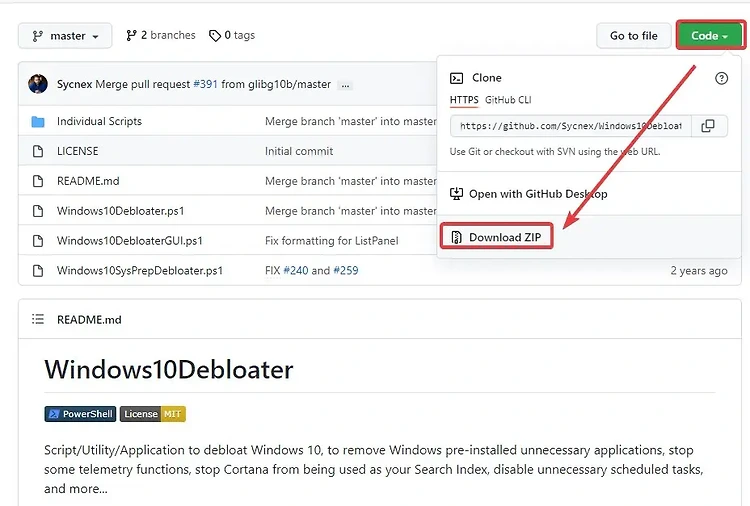Open the master branch dropdown

[65, 36]
